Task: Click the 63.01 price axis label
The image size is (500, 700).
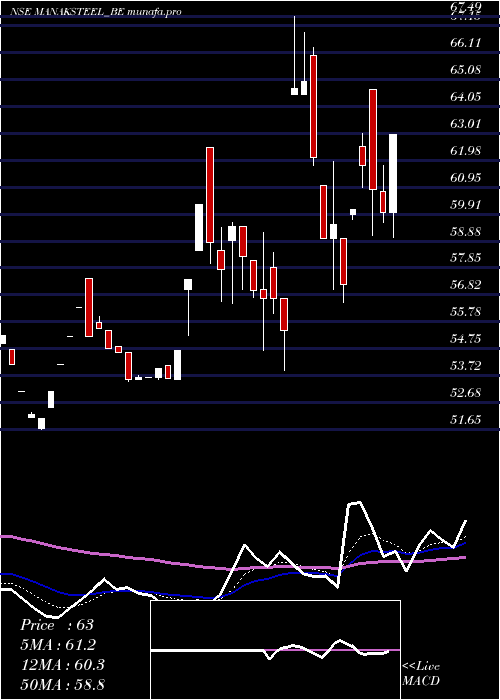Action: tap(466, 123)
